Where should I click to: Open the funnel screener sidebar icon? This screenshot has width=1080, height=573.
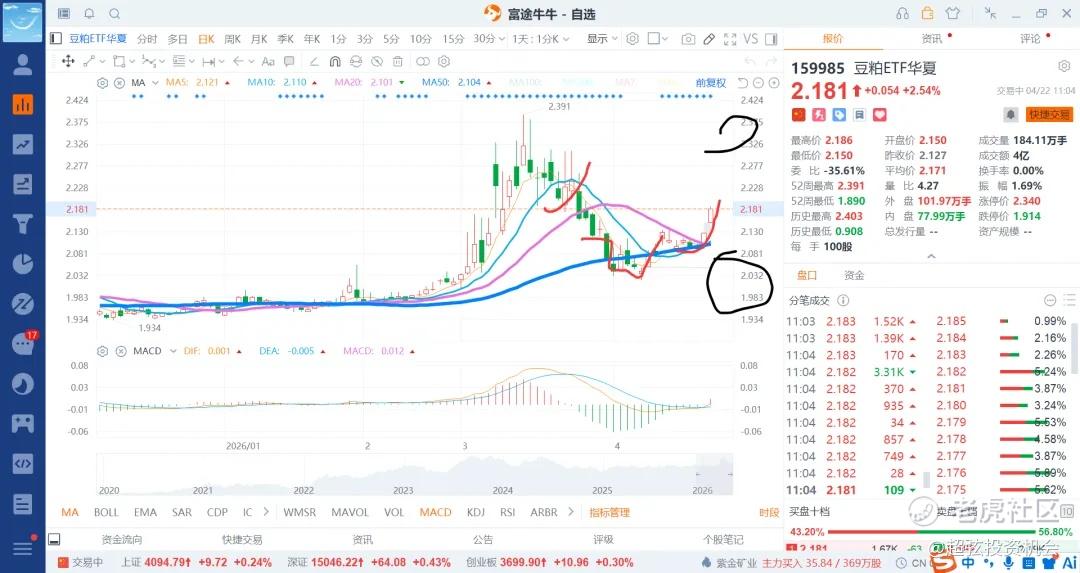pos(23,224)
